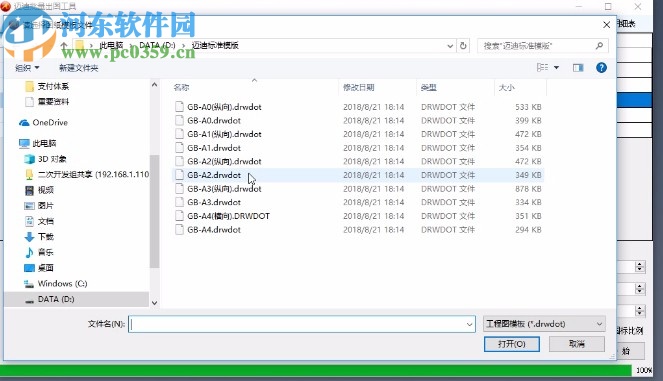Sort files by the 修改日期 column

point(359,88)
